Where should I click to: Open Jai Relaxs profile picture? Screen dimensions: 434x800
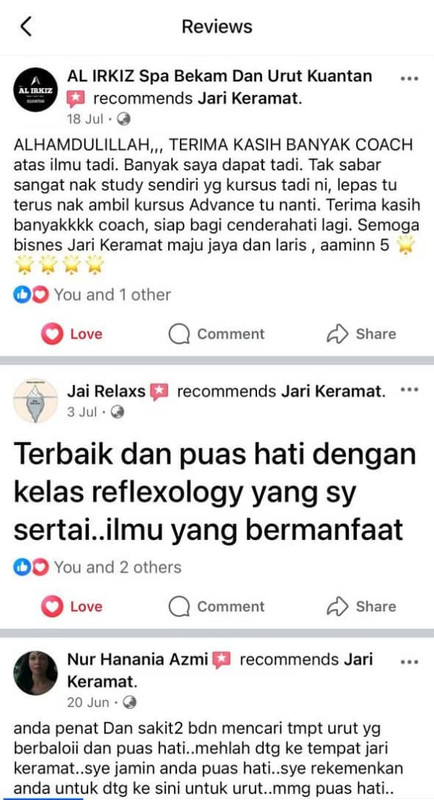(35, 401)
